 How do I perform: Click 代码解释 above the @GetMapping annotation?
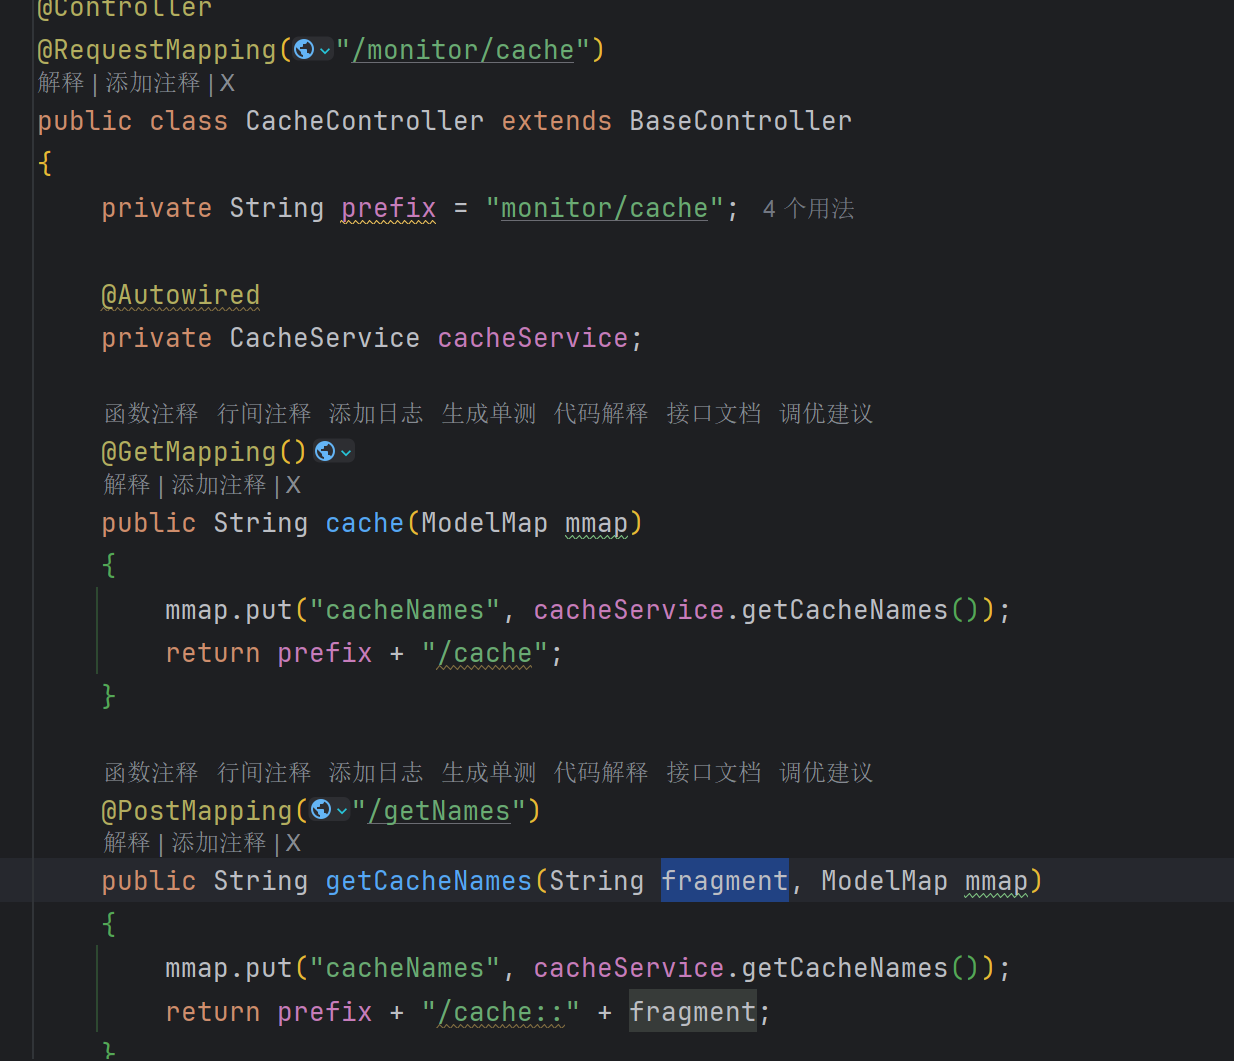(601, 413)
